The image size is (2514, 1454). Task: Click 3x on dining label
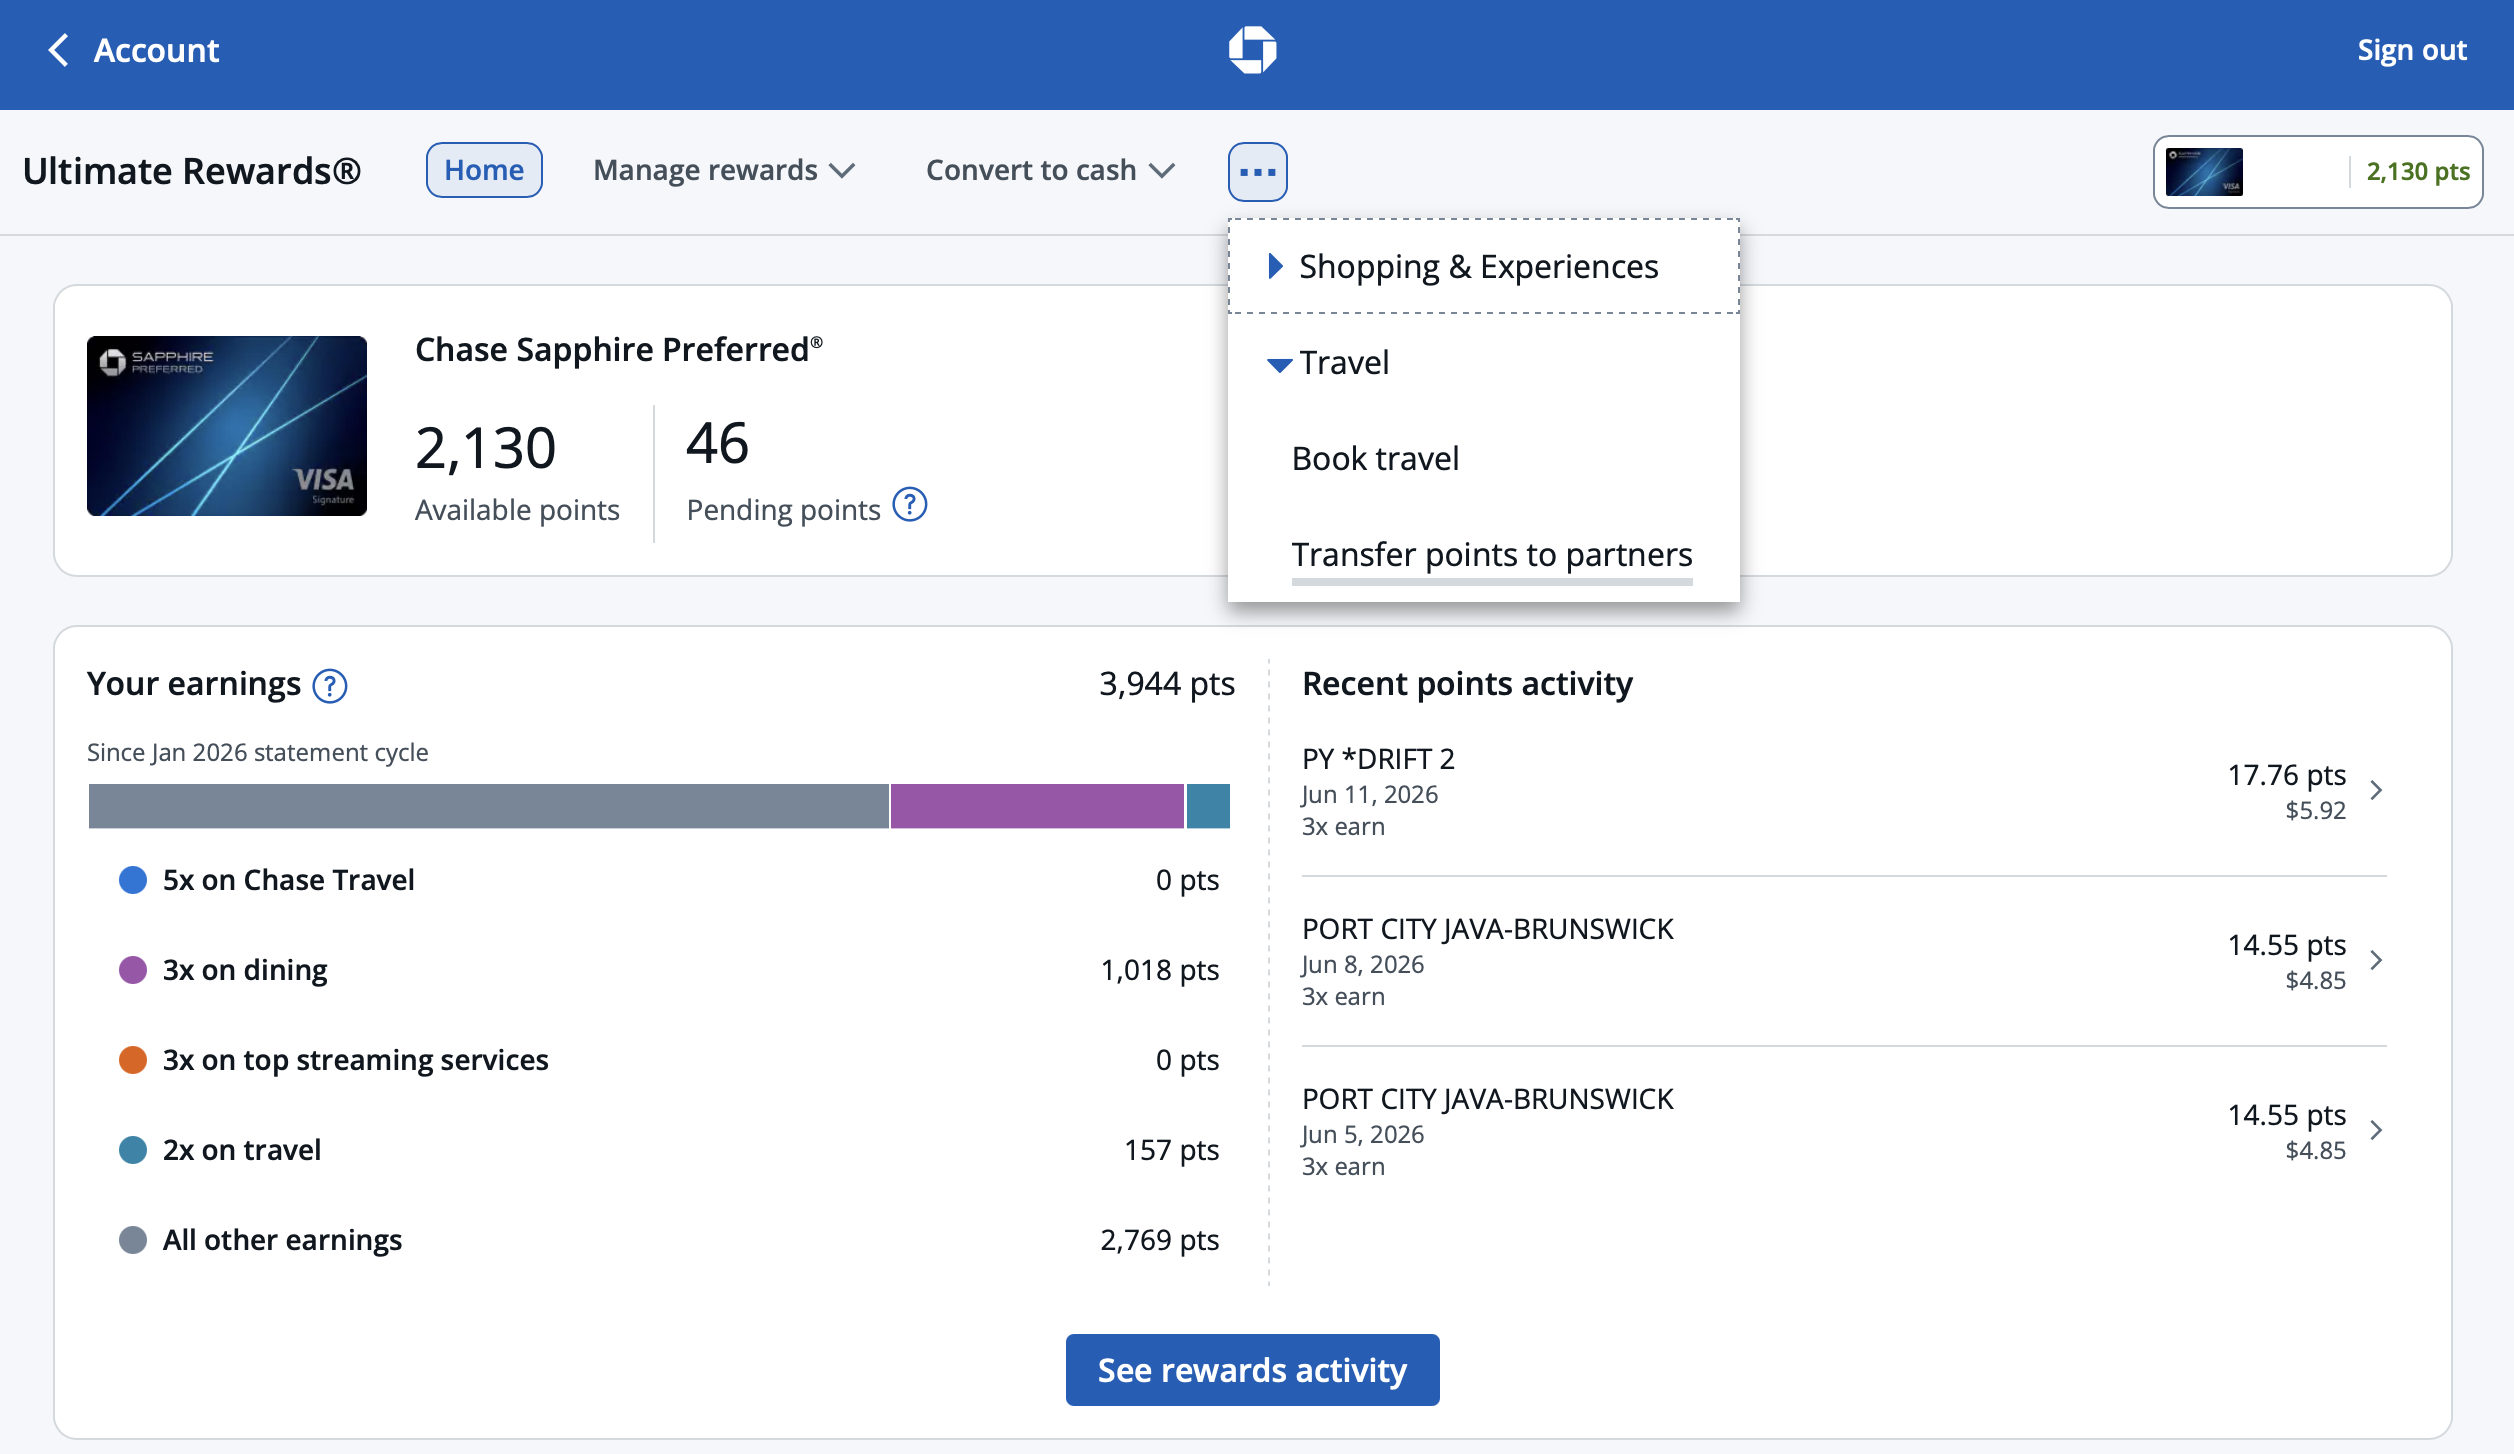[245, 970]
